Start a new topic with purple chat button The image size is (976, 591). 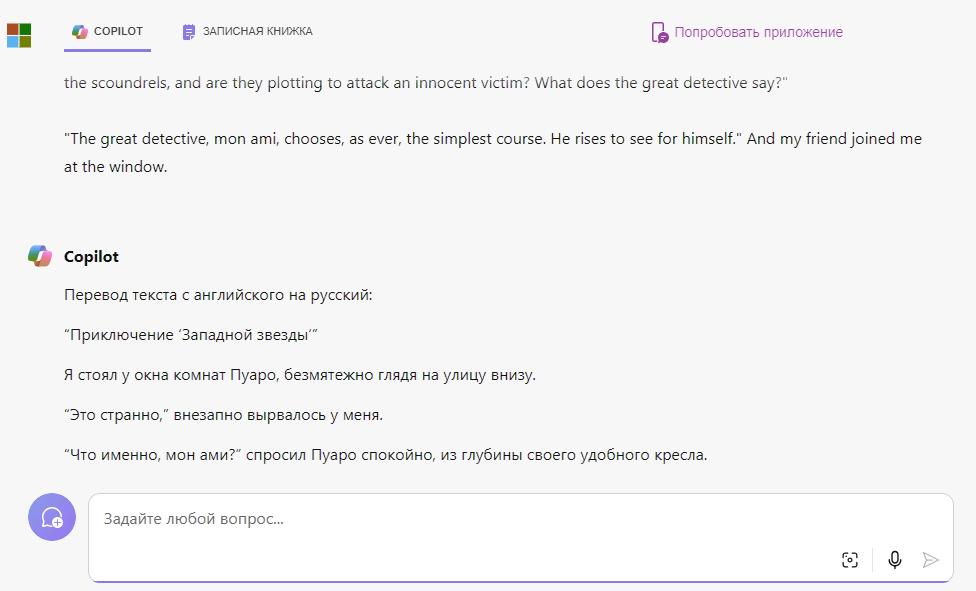(52, 517)
